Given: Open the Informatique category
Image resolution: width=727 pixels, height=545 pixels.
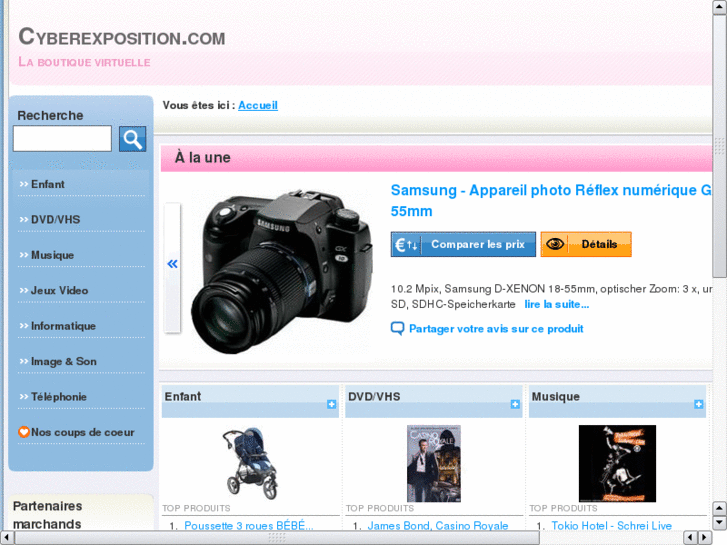Looking at the screenshot, I should coord(63,326).
